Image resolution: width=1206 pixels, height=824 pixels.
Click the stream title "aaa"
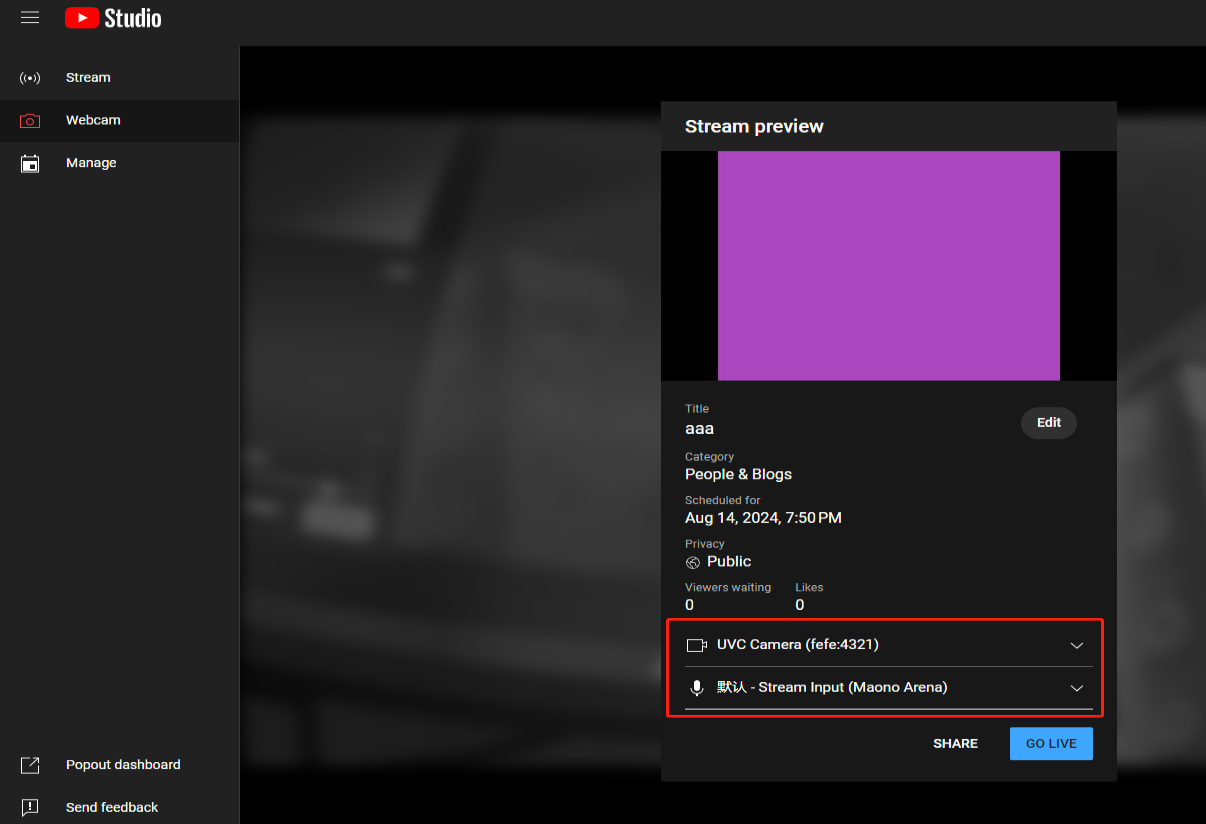point(699,429)
